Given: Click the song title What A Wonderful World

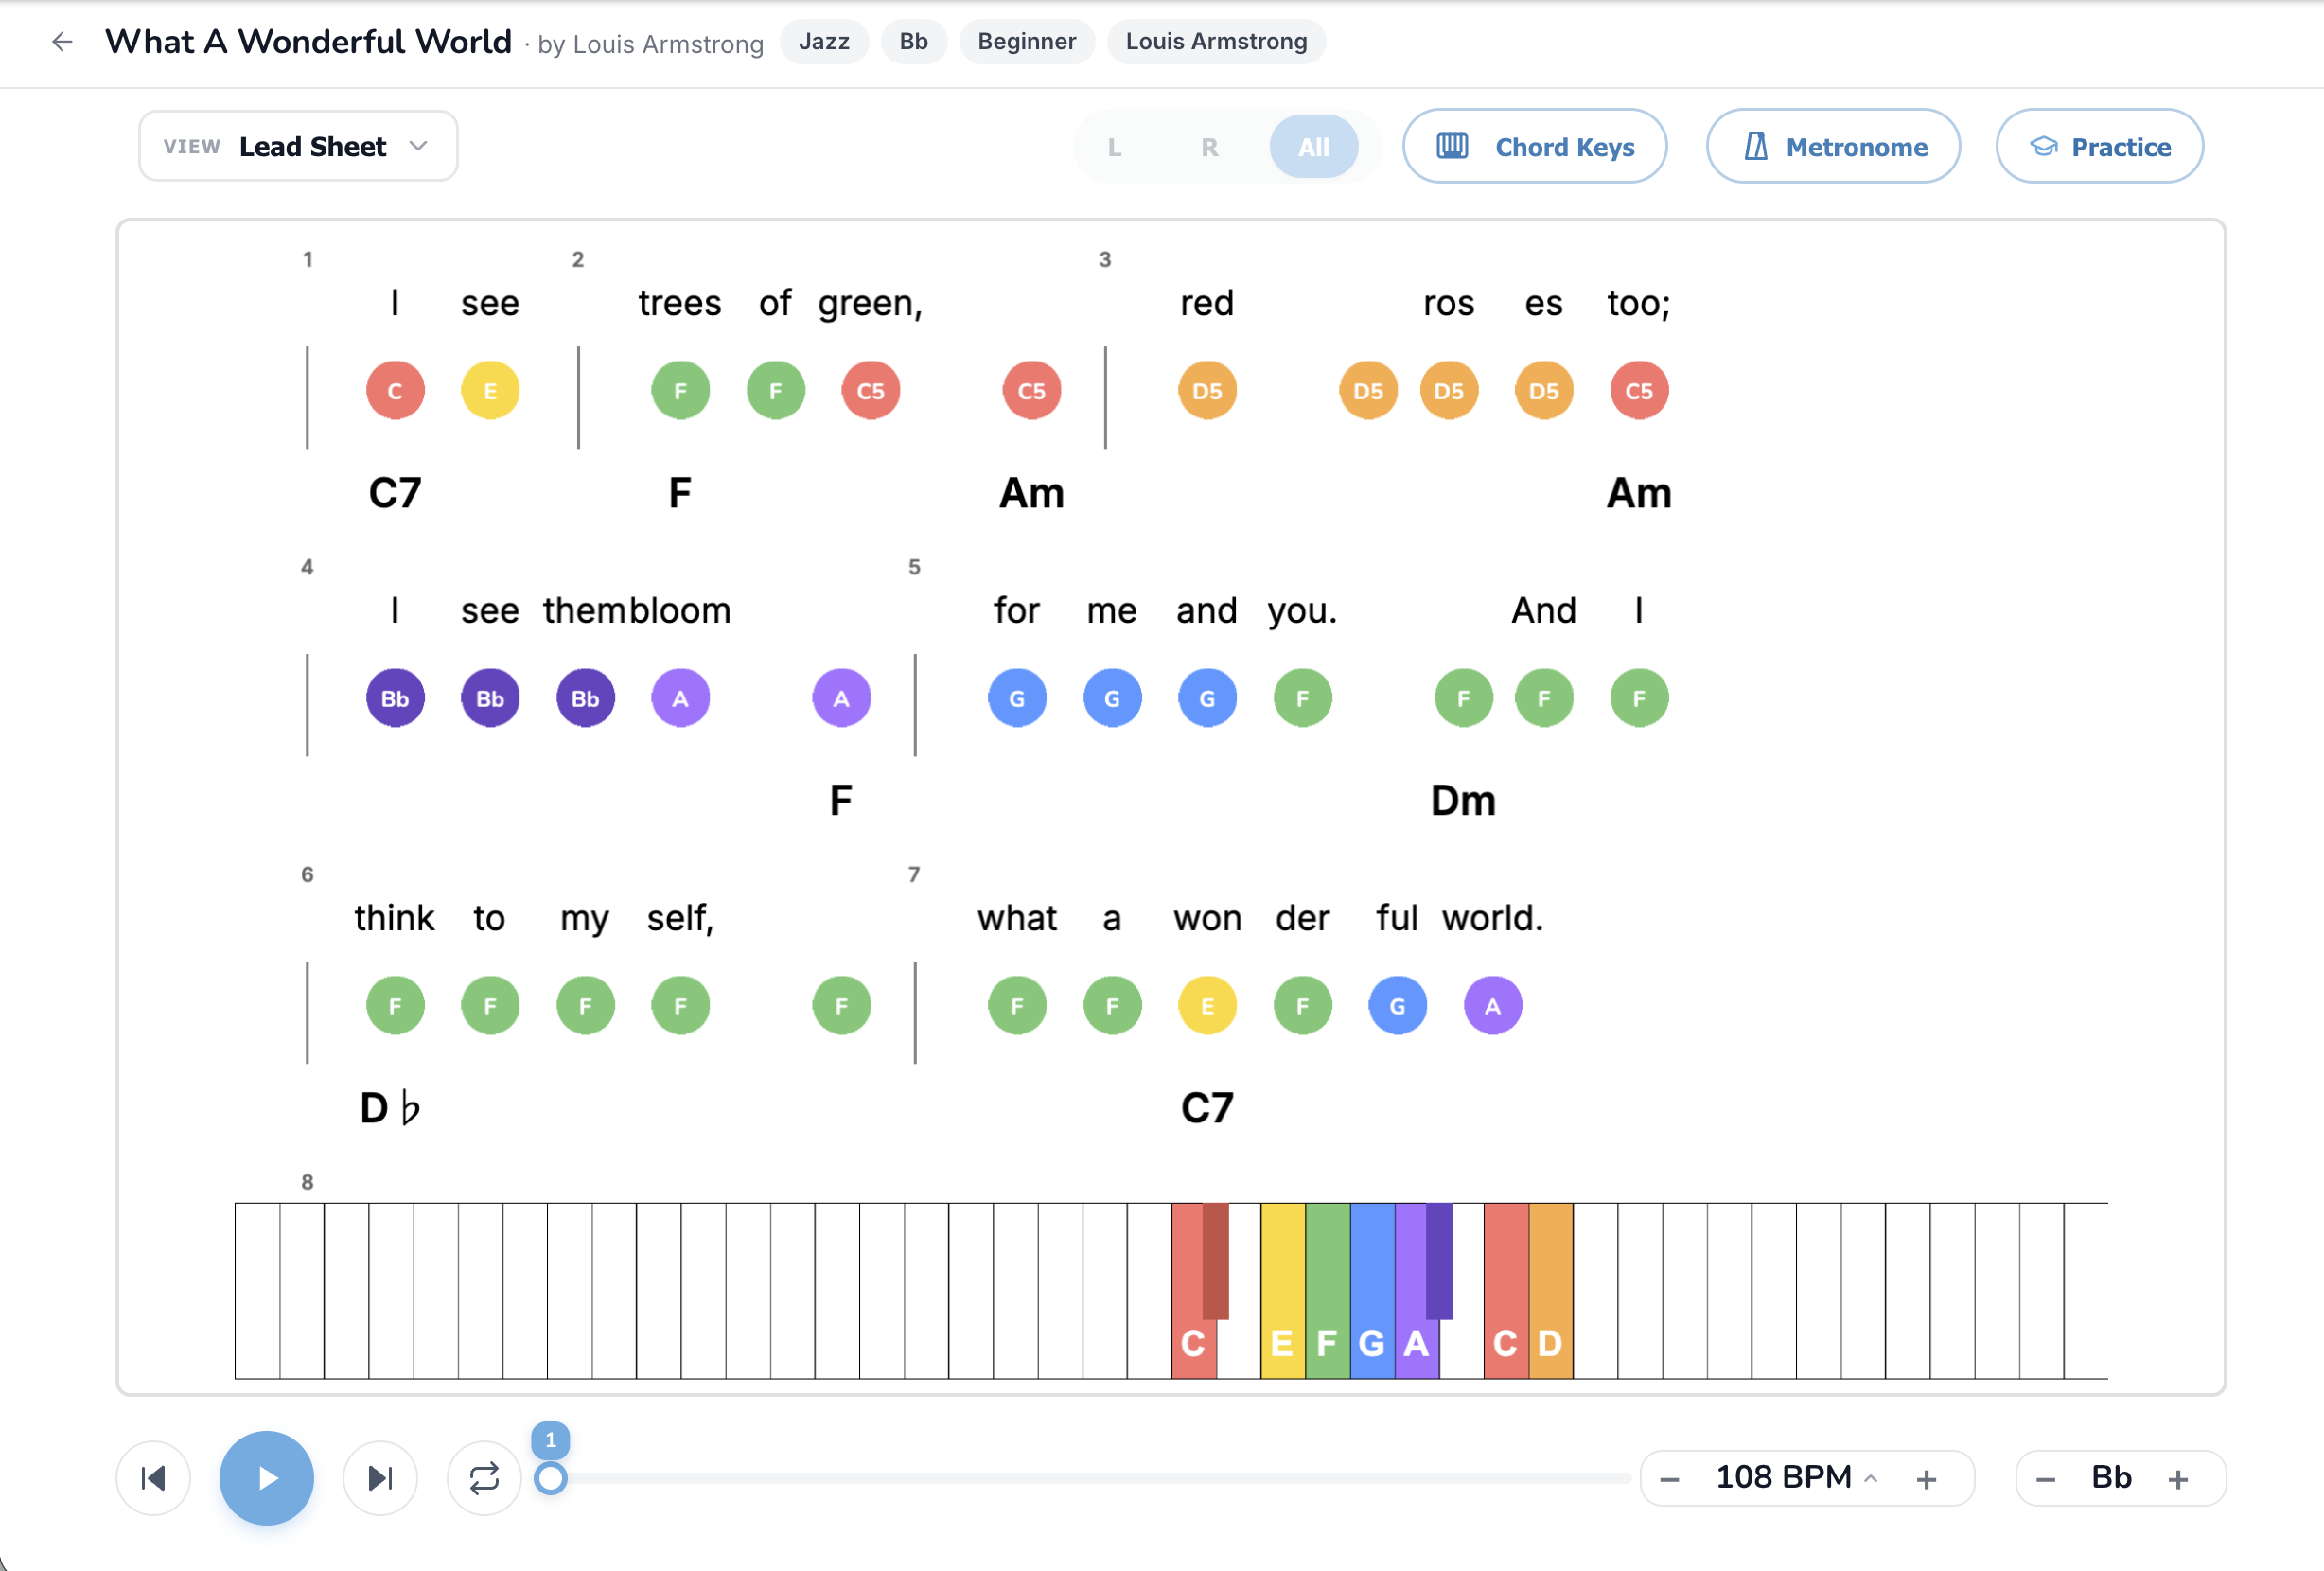Looking at the screenshot, I should click(x=308, y=42).
